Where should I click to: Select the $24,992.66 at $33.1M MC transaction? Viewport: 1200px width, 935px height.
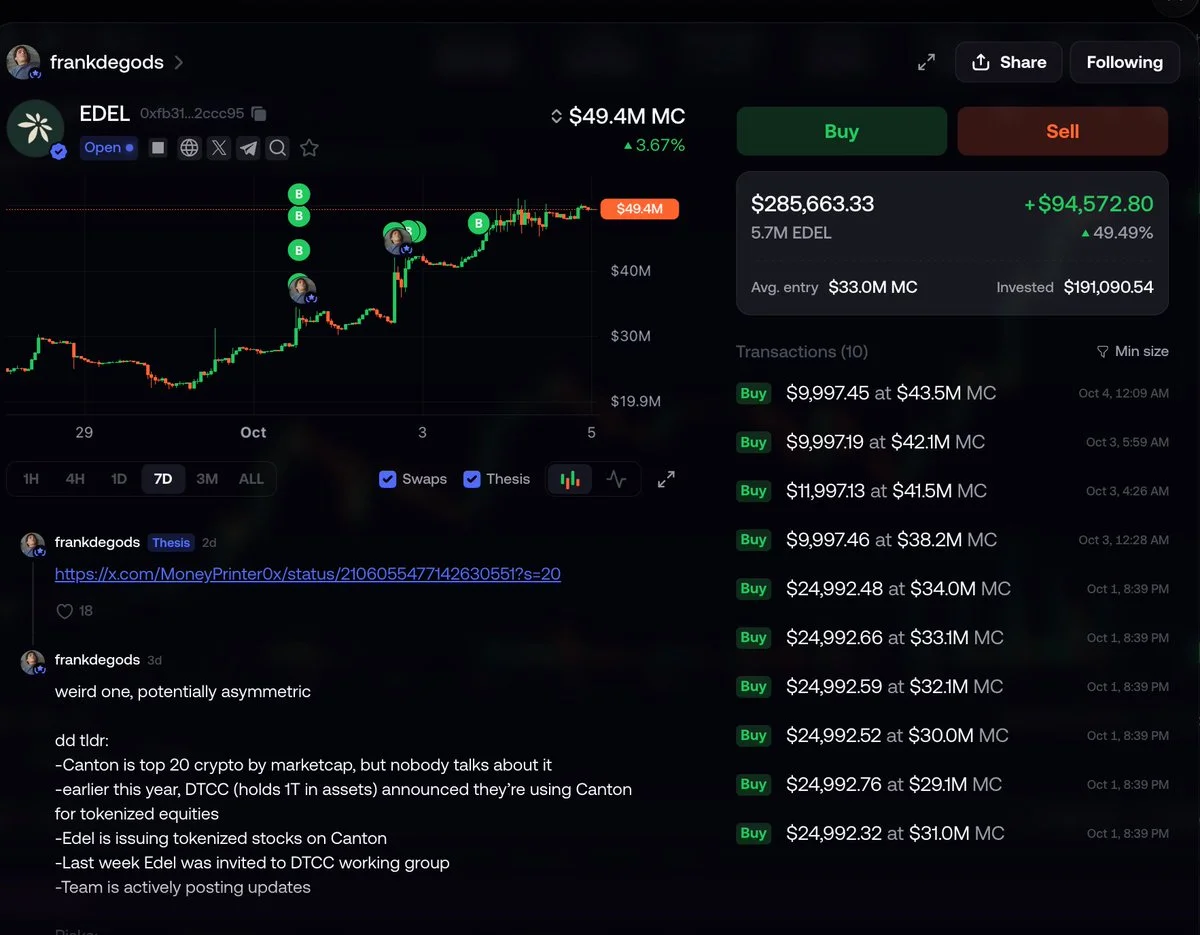tap(952, 638)
